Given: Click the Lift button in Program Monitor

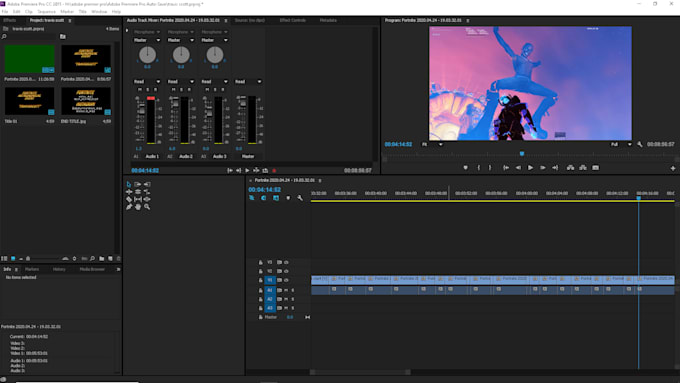Looking at the screenshot, I should pyautogui.click(x=570, y=167).
